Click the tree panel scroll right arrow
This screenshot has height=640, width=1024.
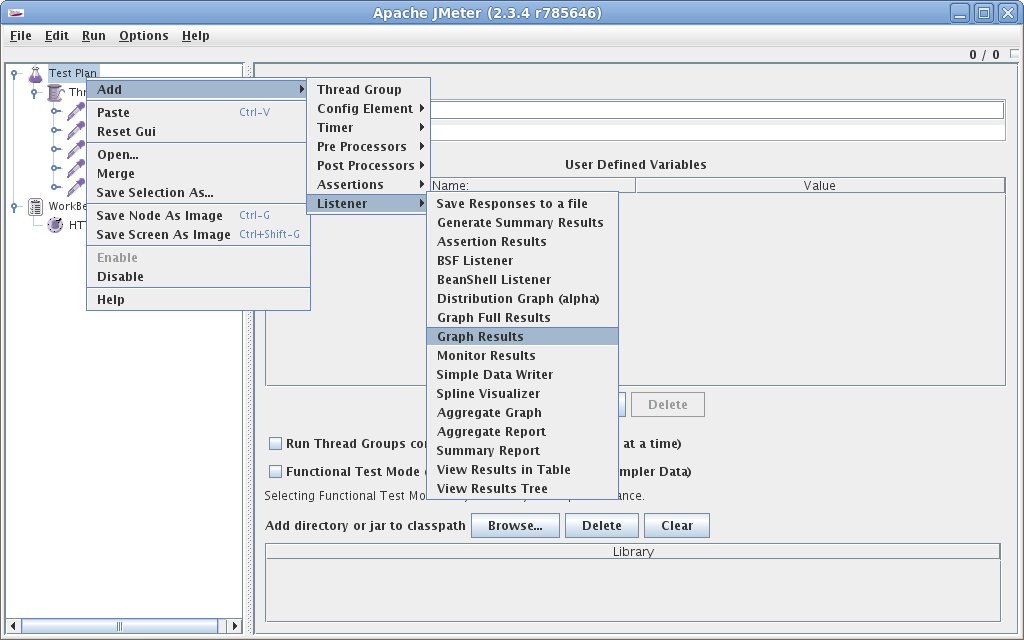(235, 626)
